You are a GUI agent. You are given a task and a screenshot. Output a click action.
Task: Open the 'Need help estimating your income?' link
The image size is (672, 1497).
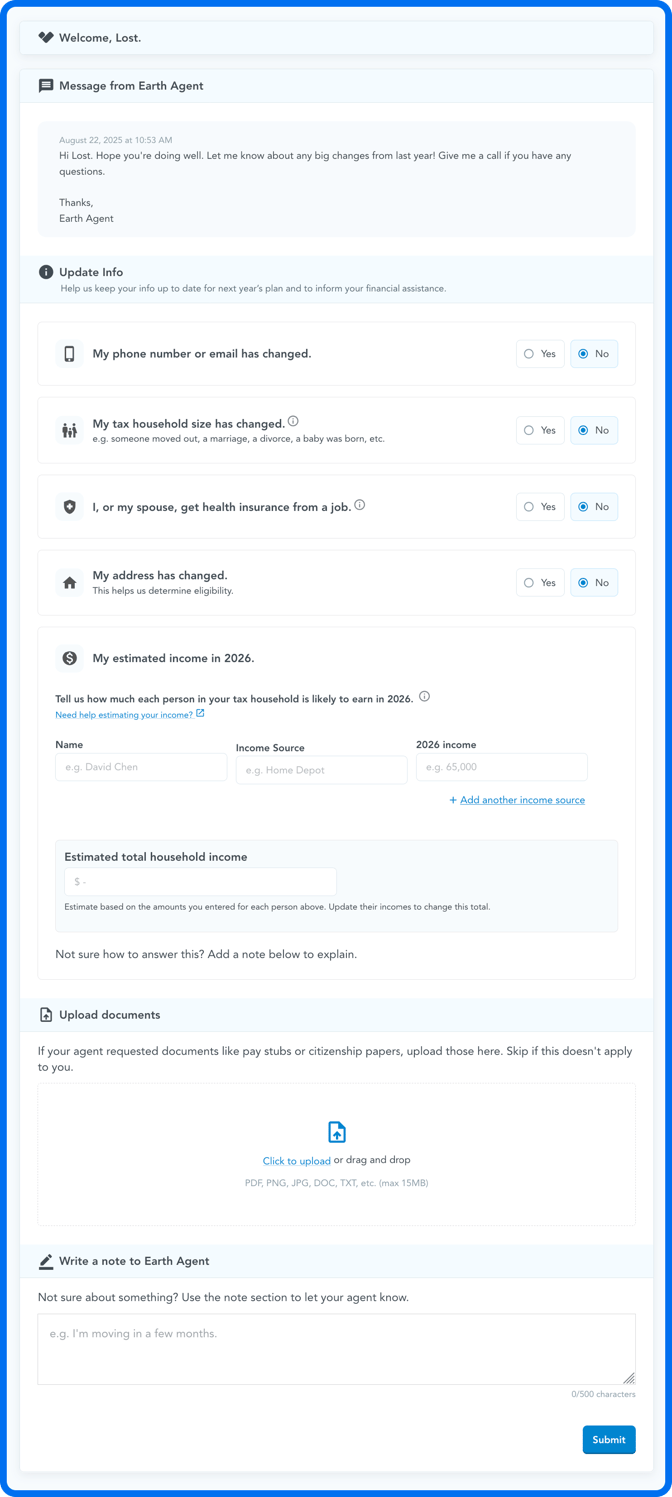tap(124, 715)
